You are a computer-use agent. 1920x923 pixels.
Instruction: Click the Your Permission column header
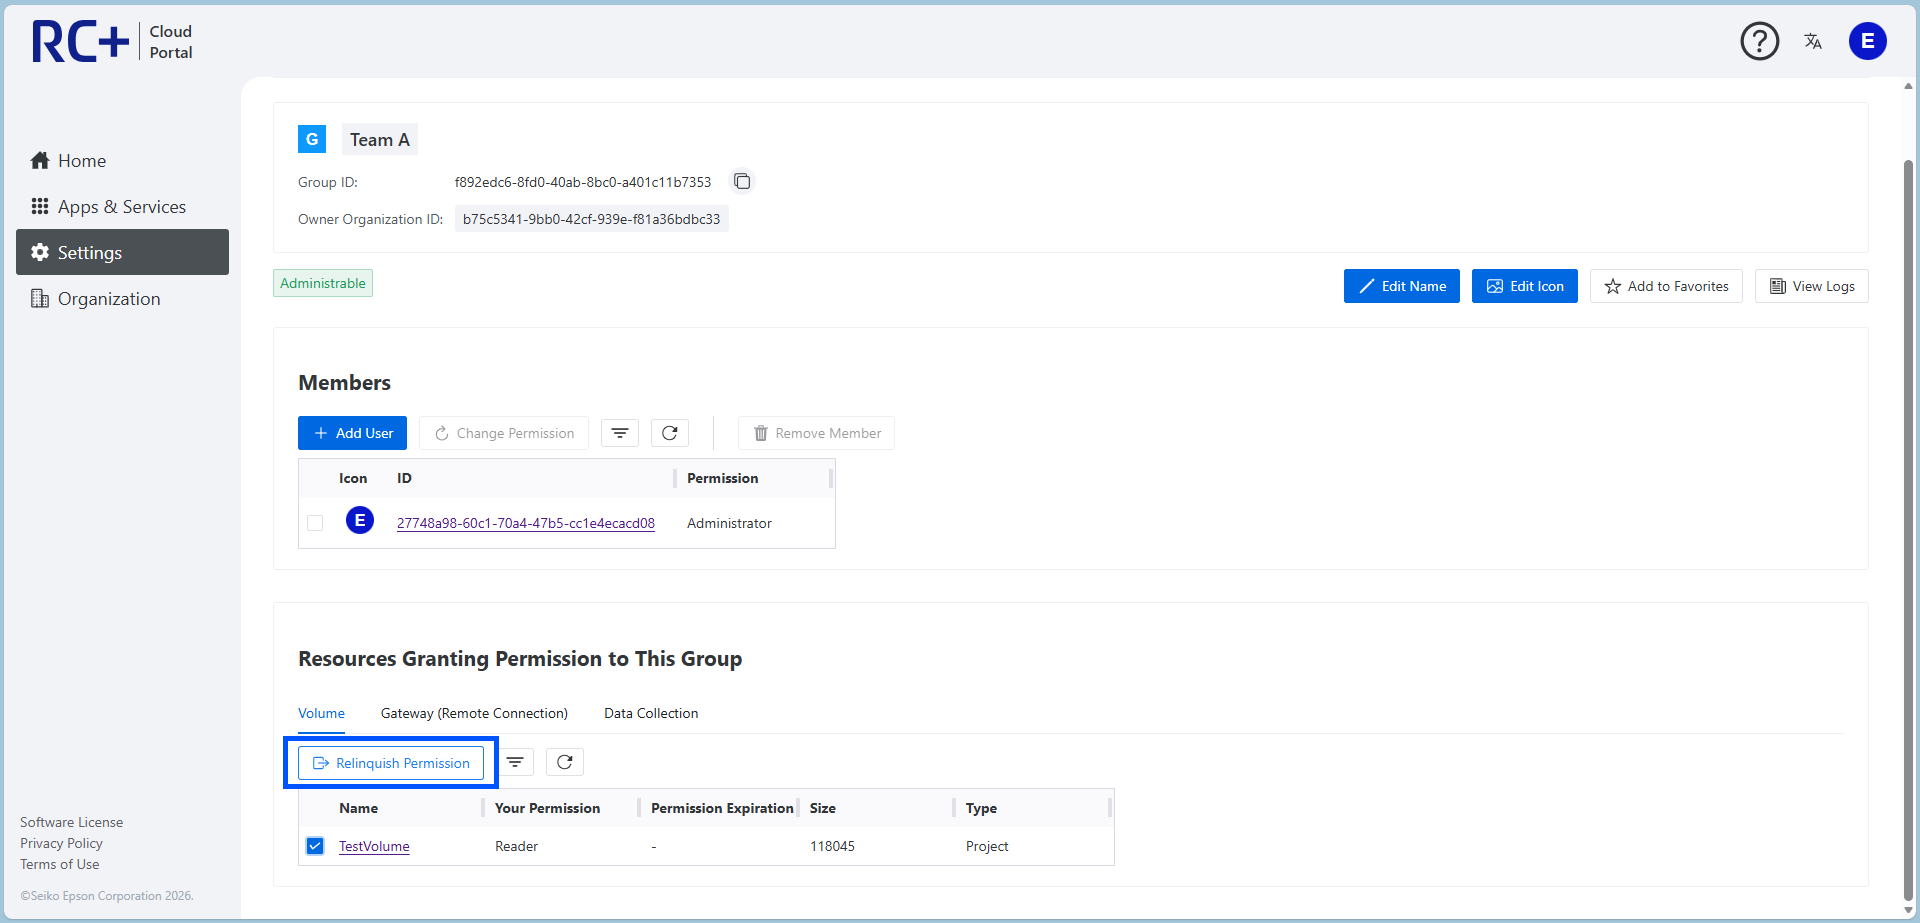547,808
